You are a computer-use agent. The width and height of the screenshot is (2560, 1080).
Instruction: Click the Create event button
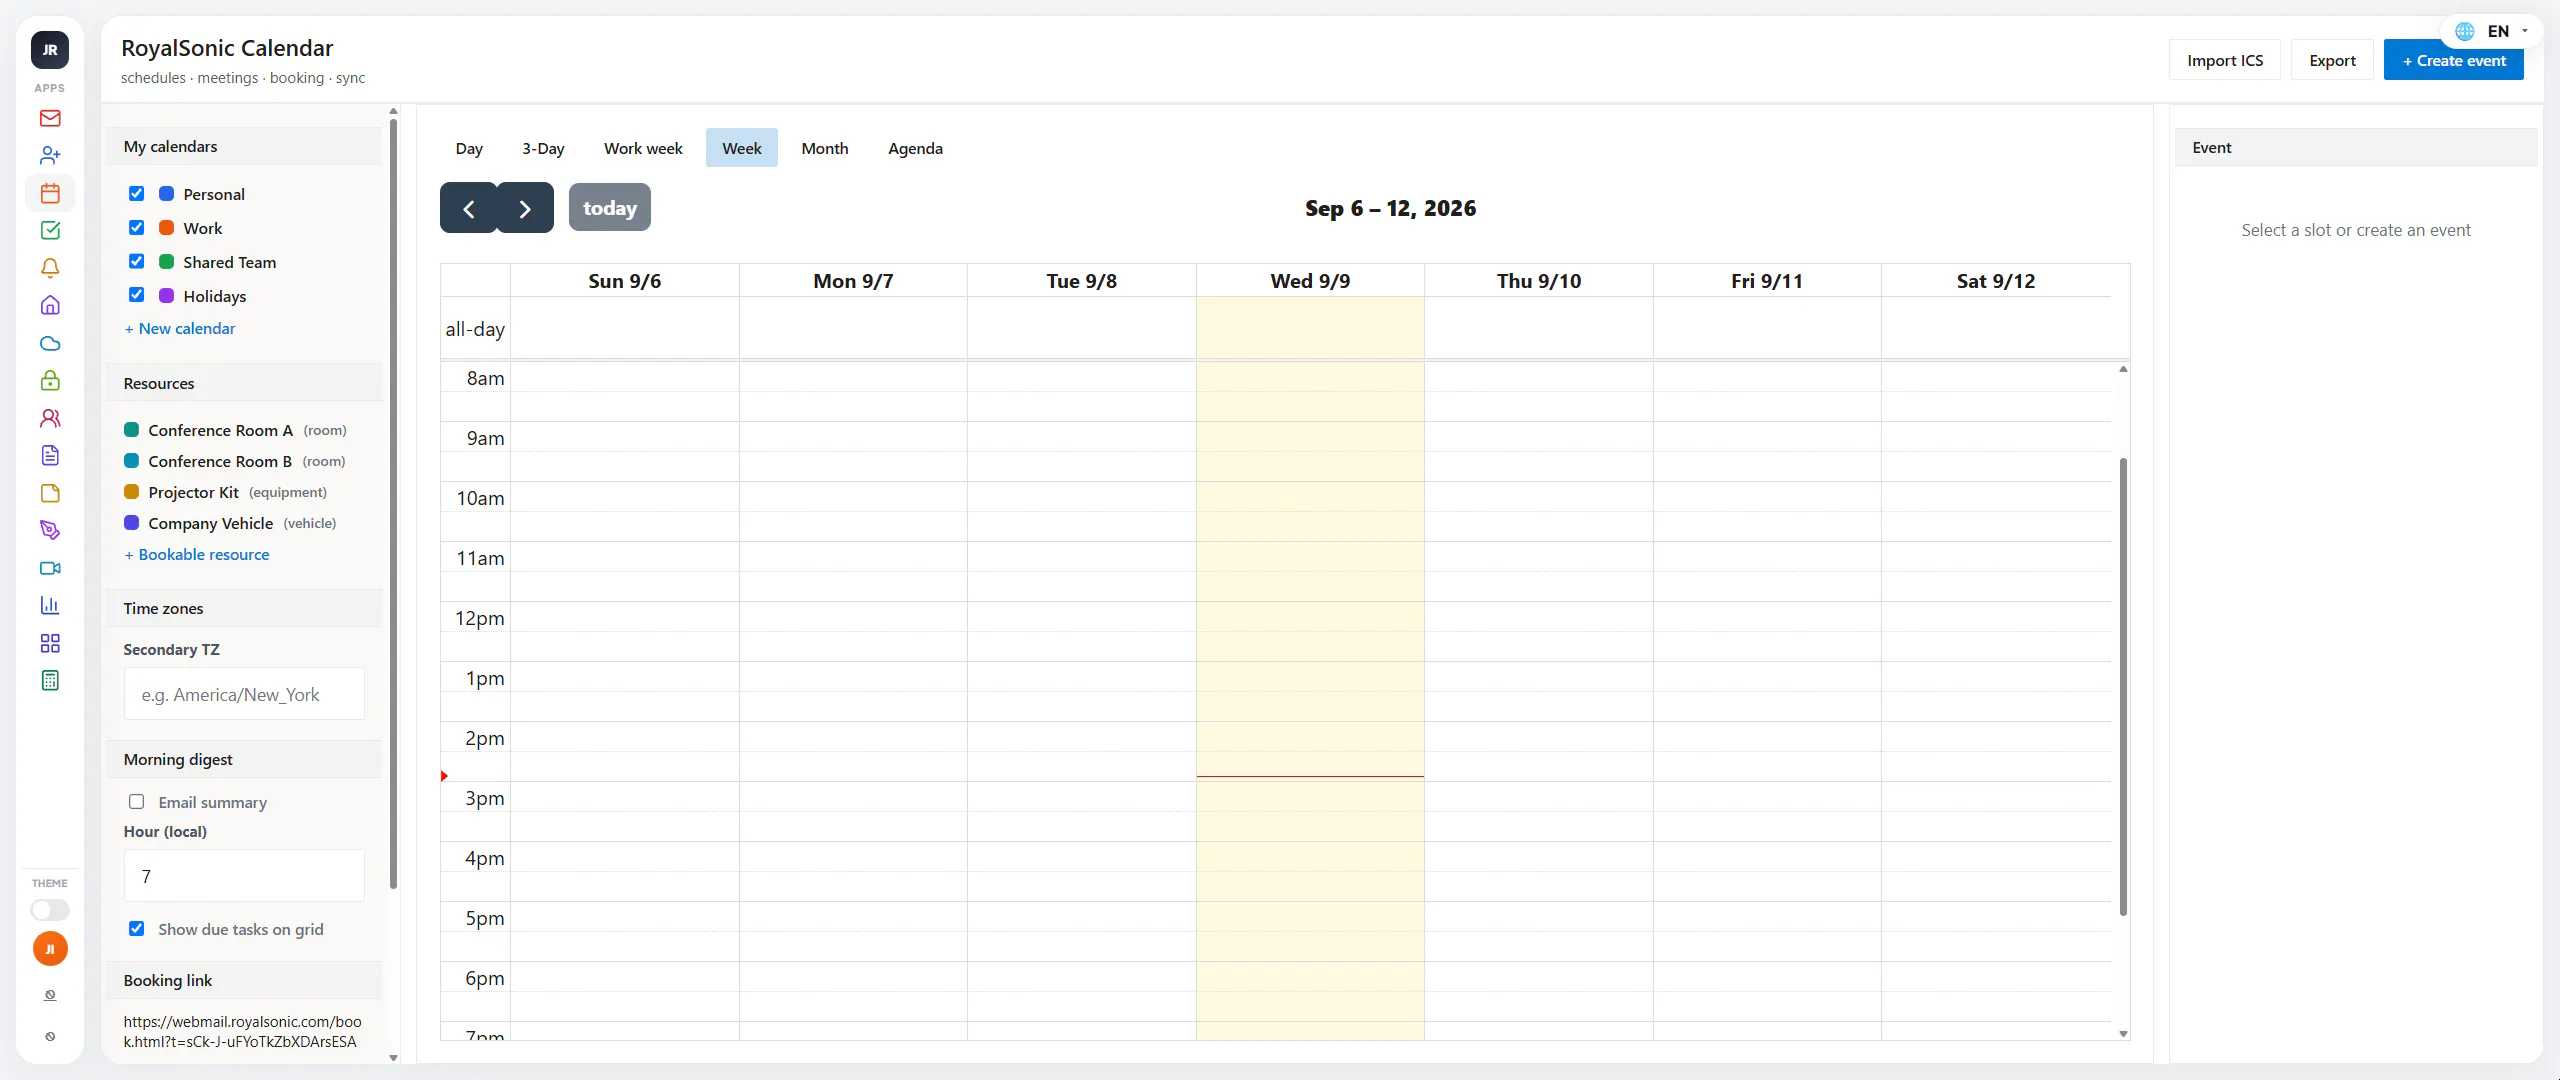coord(2454,61)
